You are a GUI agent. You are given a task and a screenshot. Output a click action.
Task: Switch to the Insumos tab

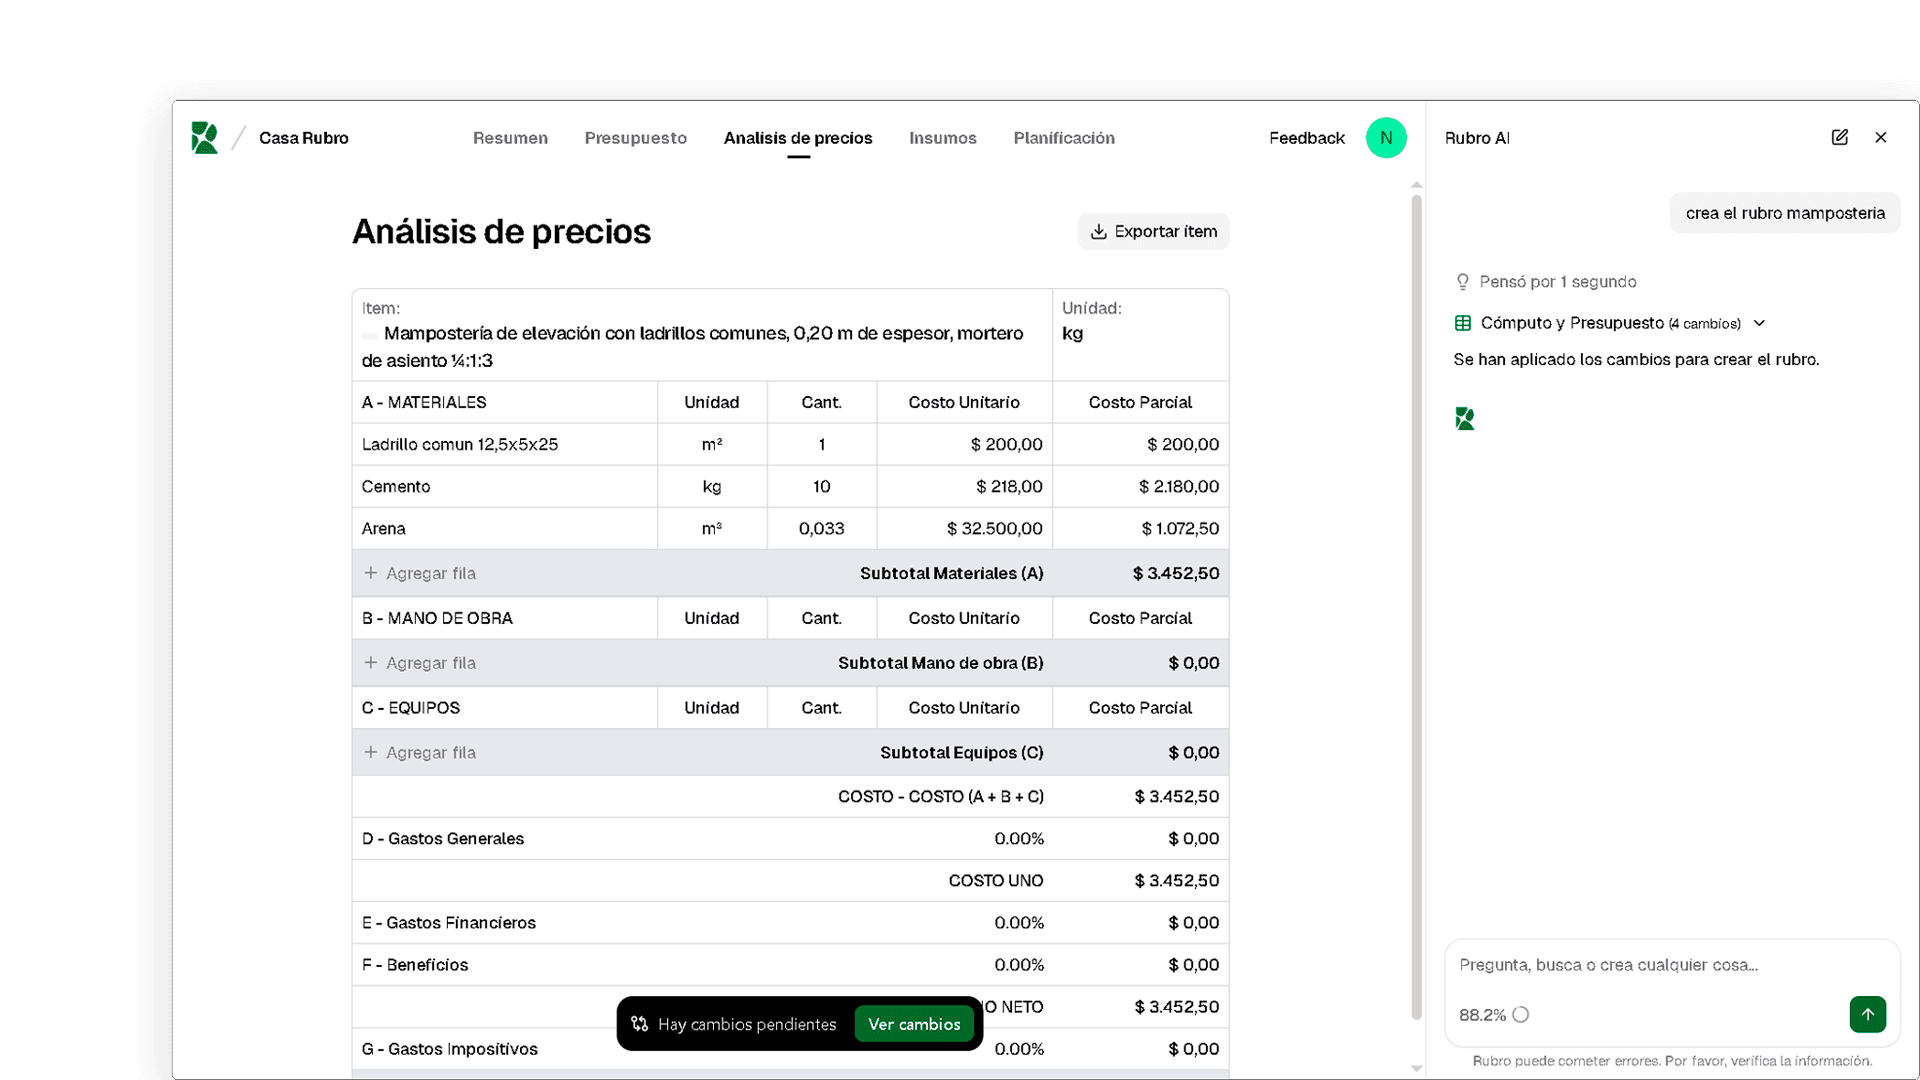coord(942,138)
